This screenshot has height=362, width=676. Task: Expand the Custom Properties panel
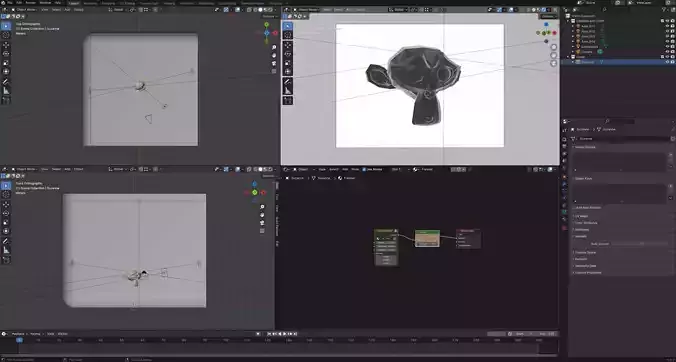[x=588, y=273]
